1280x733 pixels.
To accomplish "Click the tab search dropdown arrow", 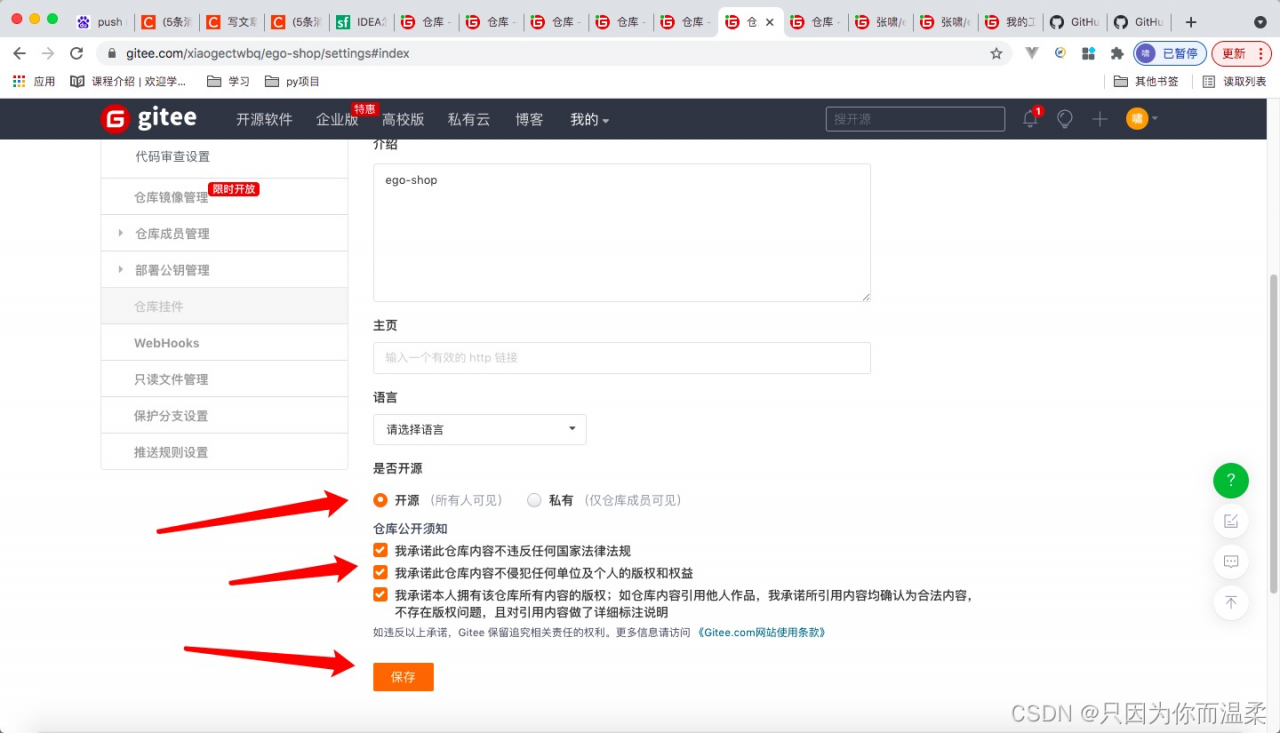I will point(1260,22).
